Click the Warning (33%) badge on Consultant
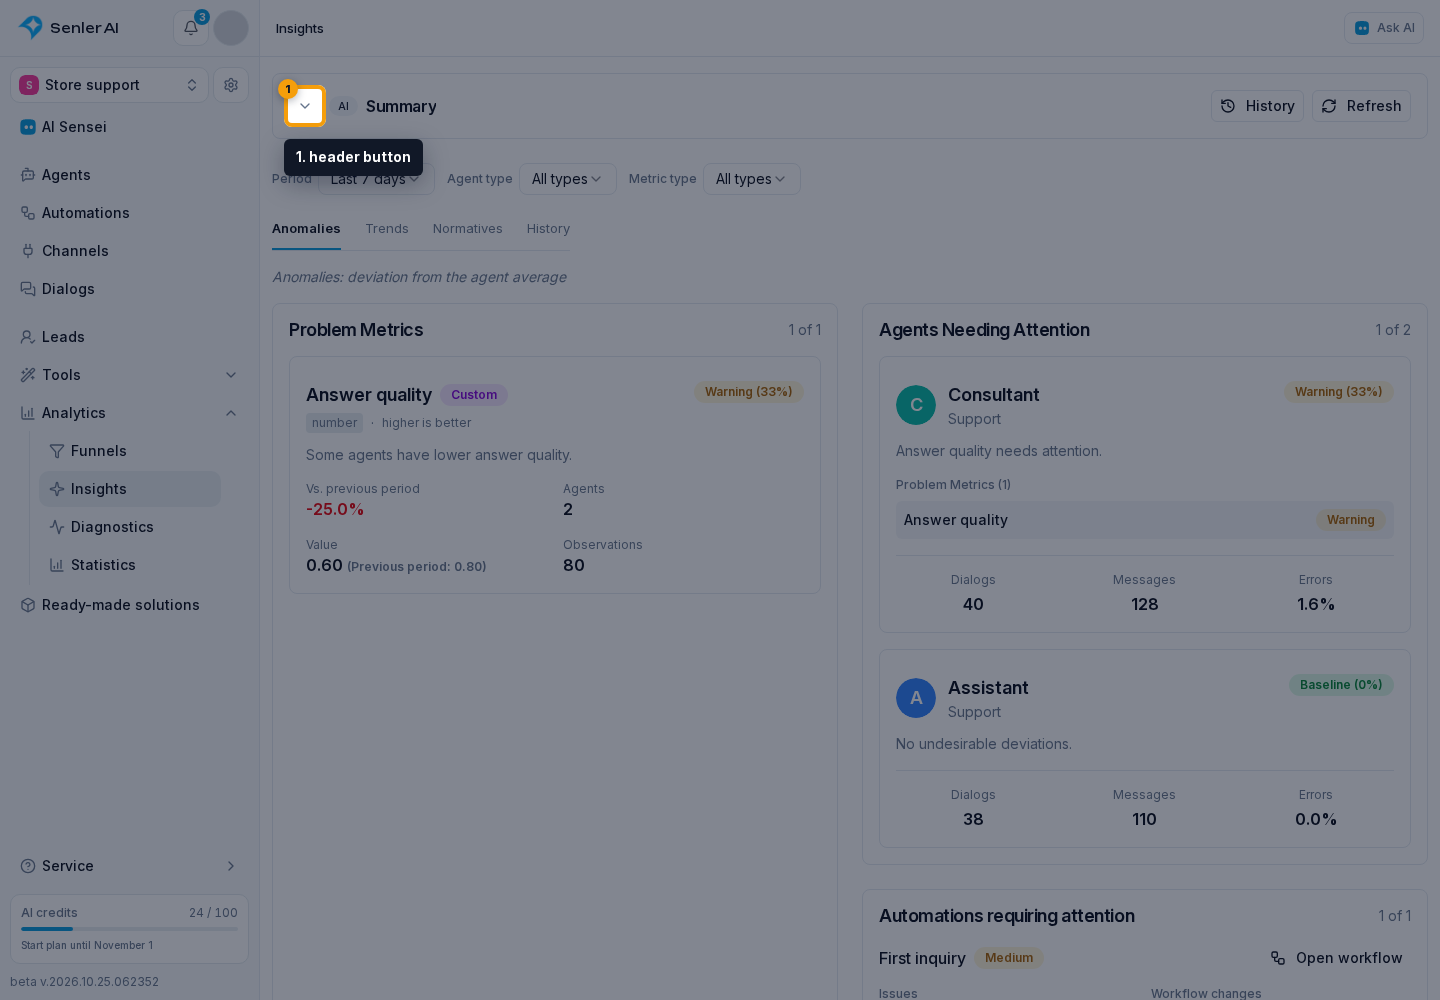 [1338, 392]
